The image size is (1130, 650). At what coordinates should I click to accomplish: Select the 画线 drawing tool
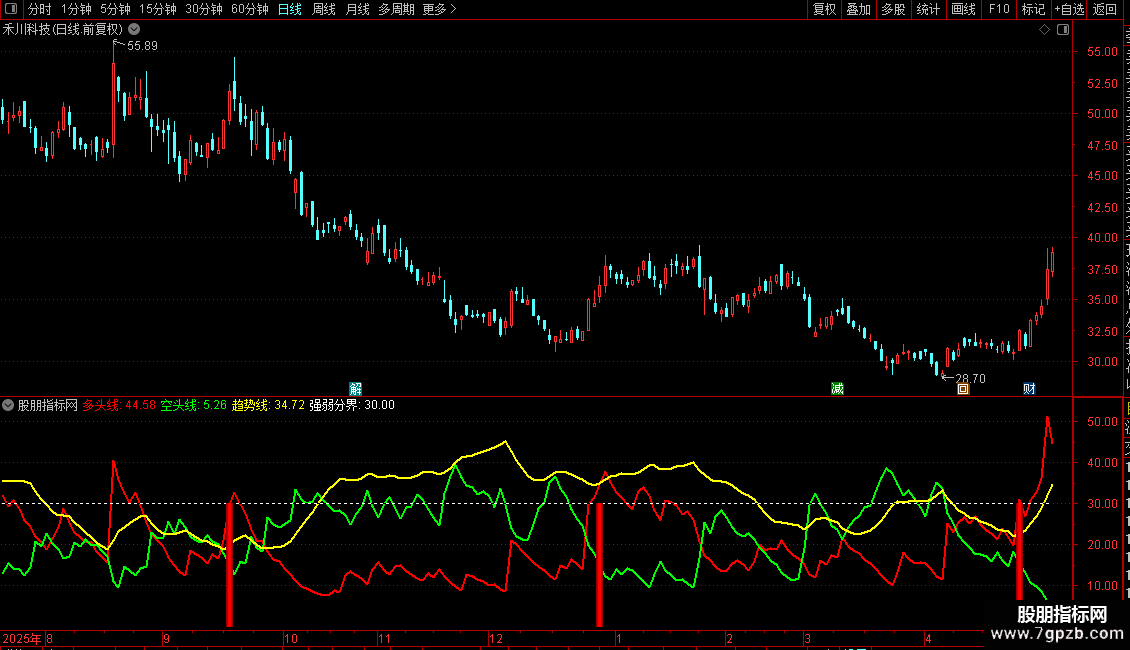click(964, 9)
